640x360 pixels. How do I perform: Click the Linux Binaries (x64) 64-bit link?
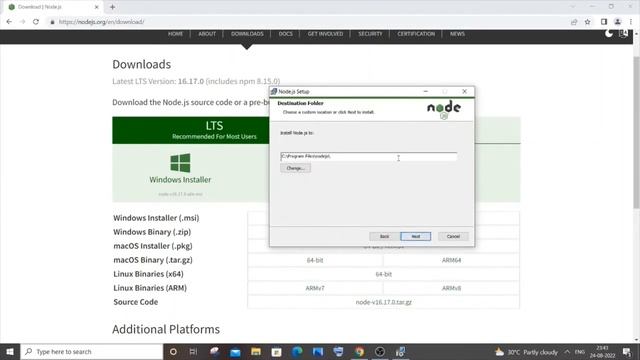coord(383,274)
